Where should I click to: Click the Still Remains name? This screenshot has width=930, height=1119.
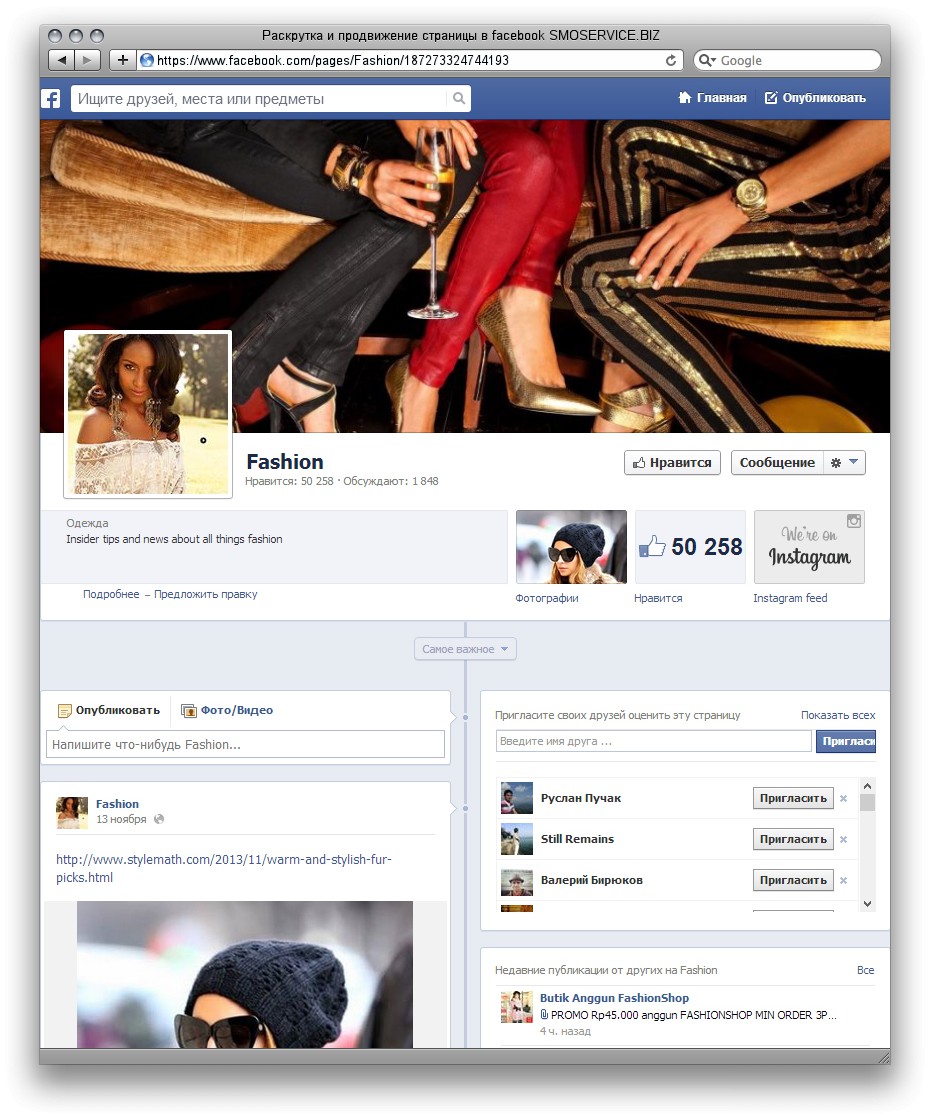[x=577, y=839]
